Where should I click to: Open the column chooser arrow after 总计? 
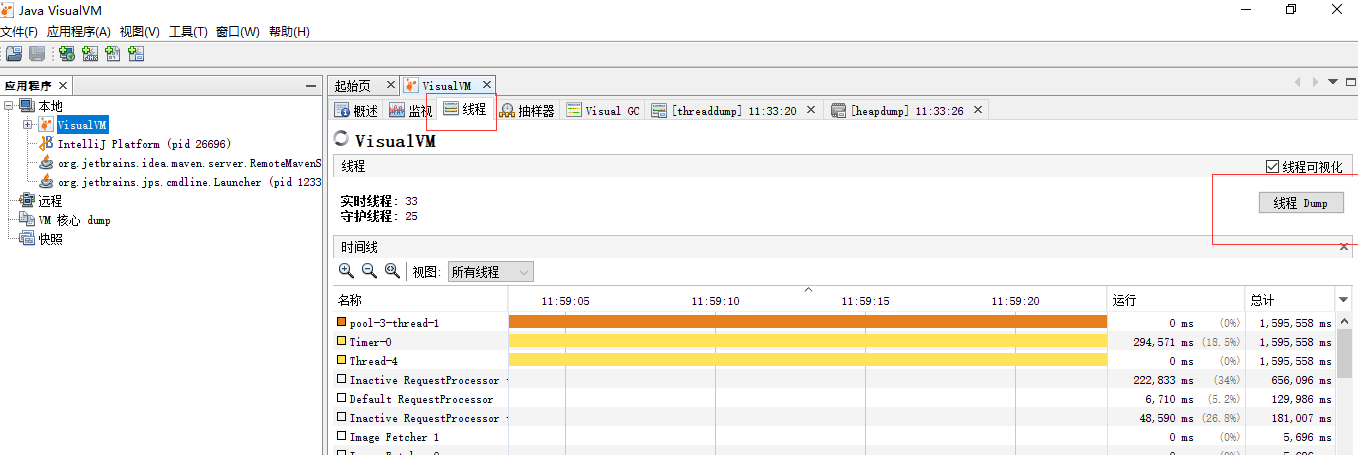point(1344,301)
